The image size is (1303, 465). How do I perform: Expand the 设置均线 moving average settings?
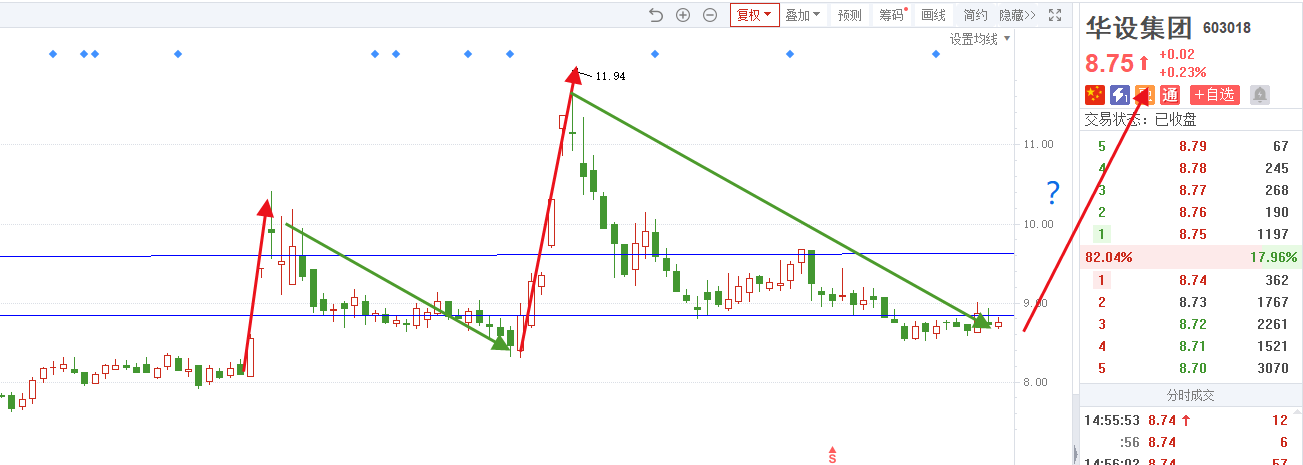980,39
